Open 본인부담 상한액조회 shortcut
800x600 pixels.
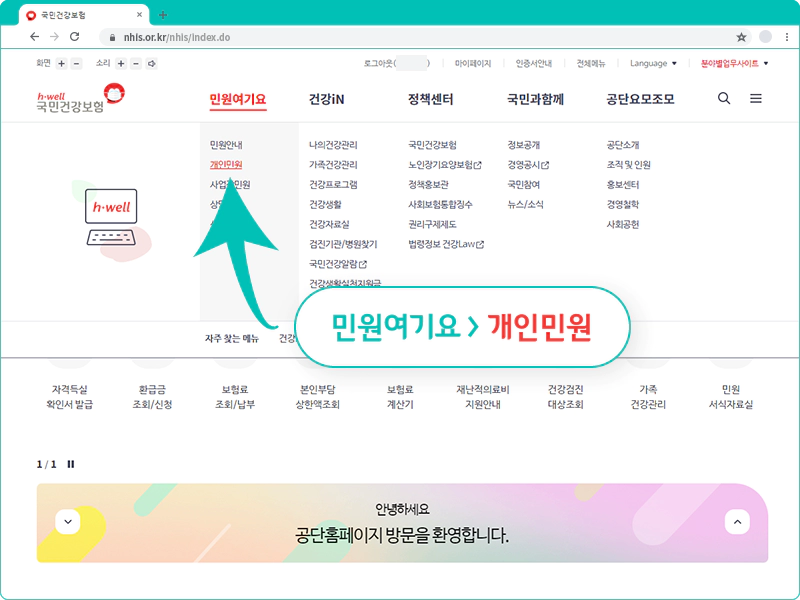(317, 397)
